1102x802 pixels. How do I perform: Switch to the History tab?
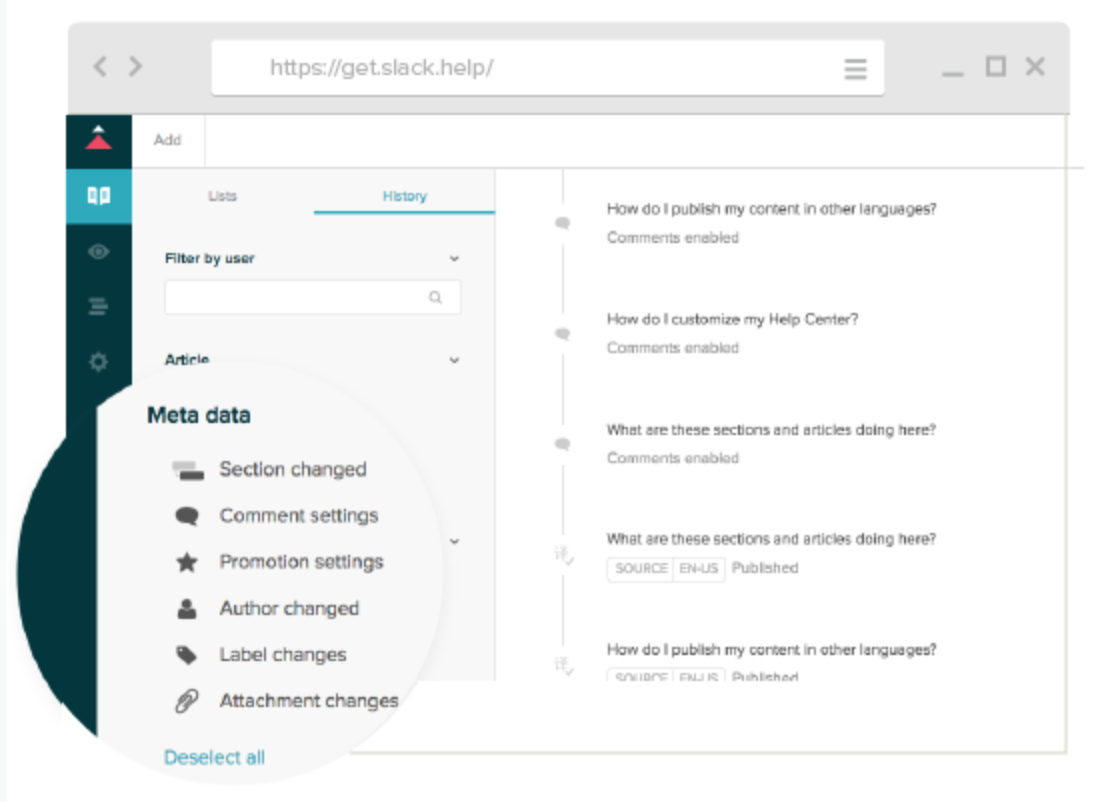click(405, 196)
